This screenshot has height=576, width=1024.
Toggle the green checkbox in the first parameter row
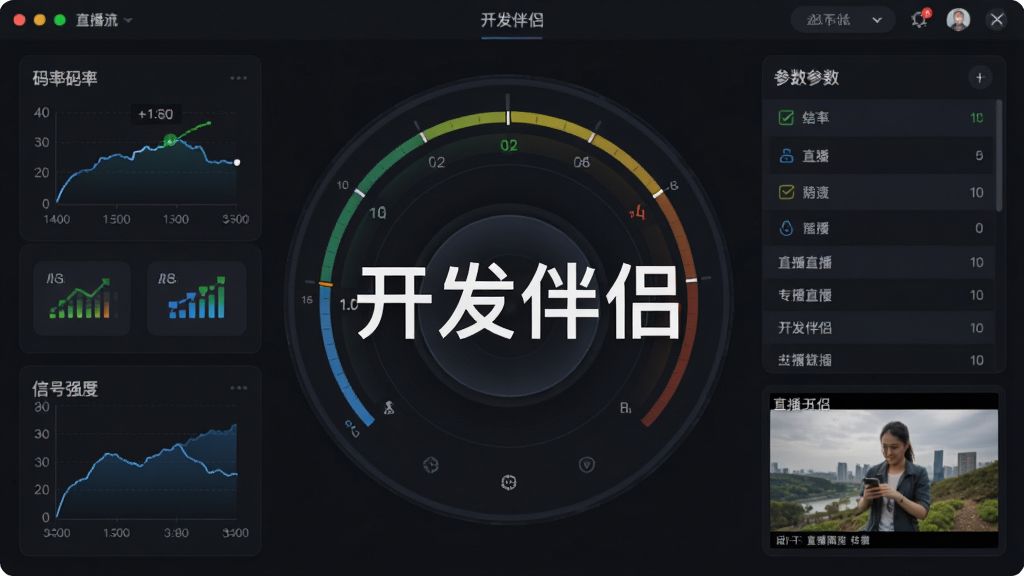[786, 118]
